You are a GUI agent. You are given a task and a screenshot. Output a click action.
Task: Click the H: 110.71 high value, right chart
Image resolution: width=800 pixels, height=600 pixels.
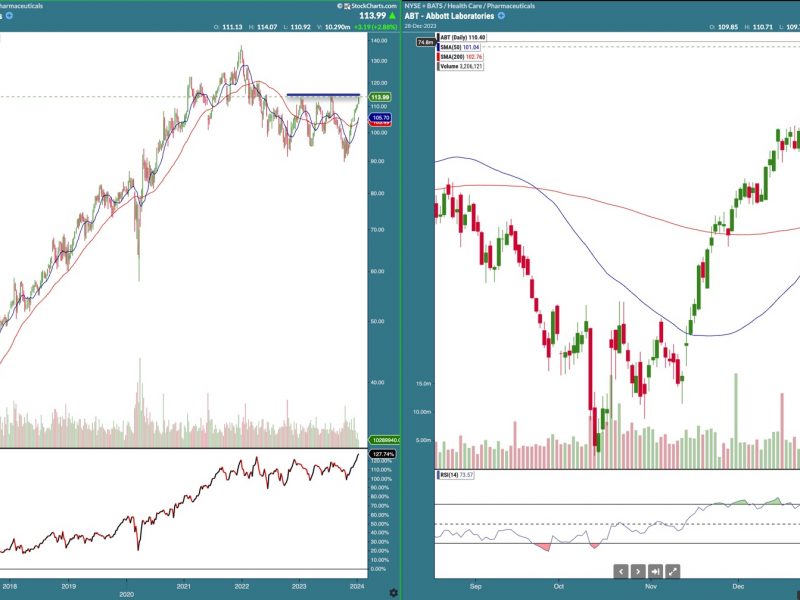pos(759,27)
